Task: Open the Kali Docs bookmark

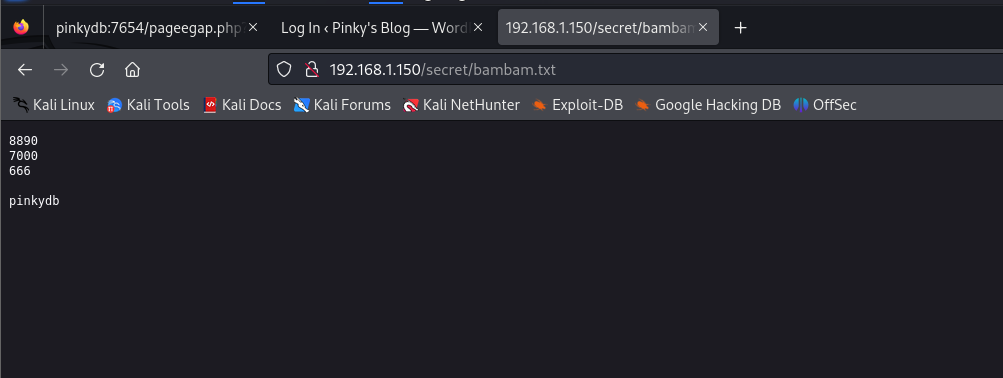Action: point(242,105)
